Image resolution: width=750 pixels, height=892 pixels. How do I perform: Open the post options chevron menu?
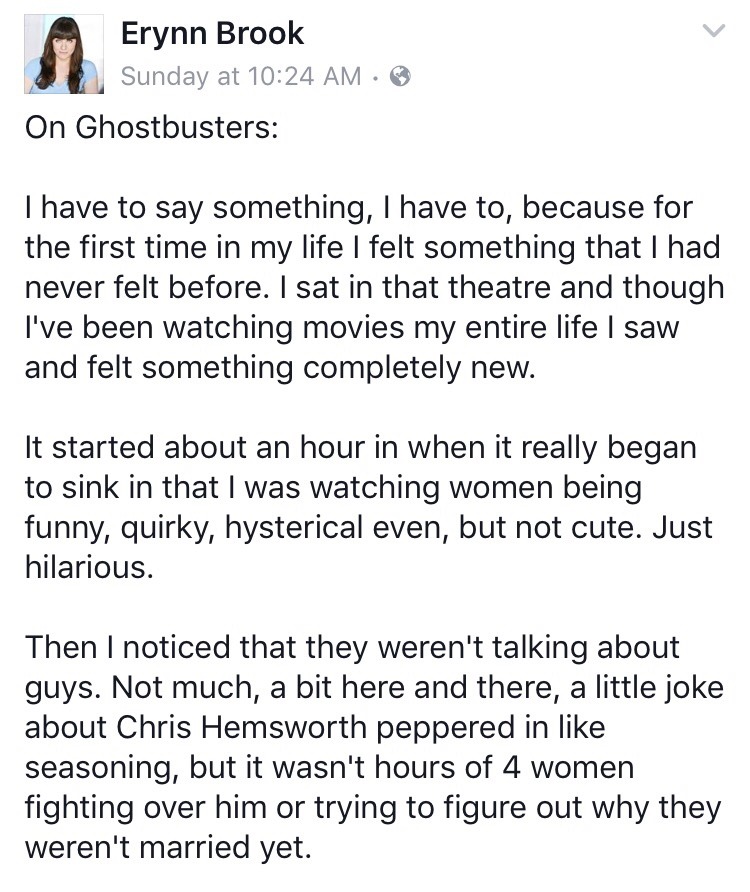(x=713, y=33)
